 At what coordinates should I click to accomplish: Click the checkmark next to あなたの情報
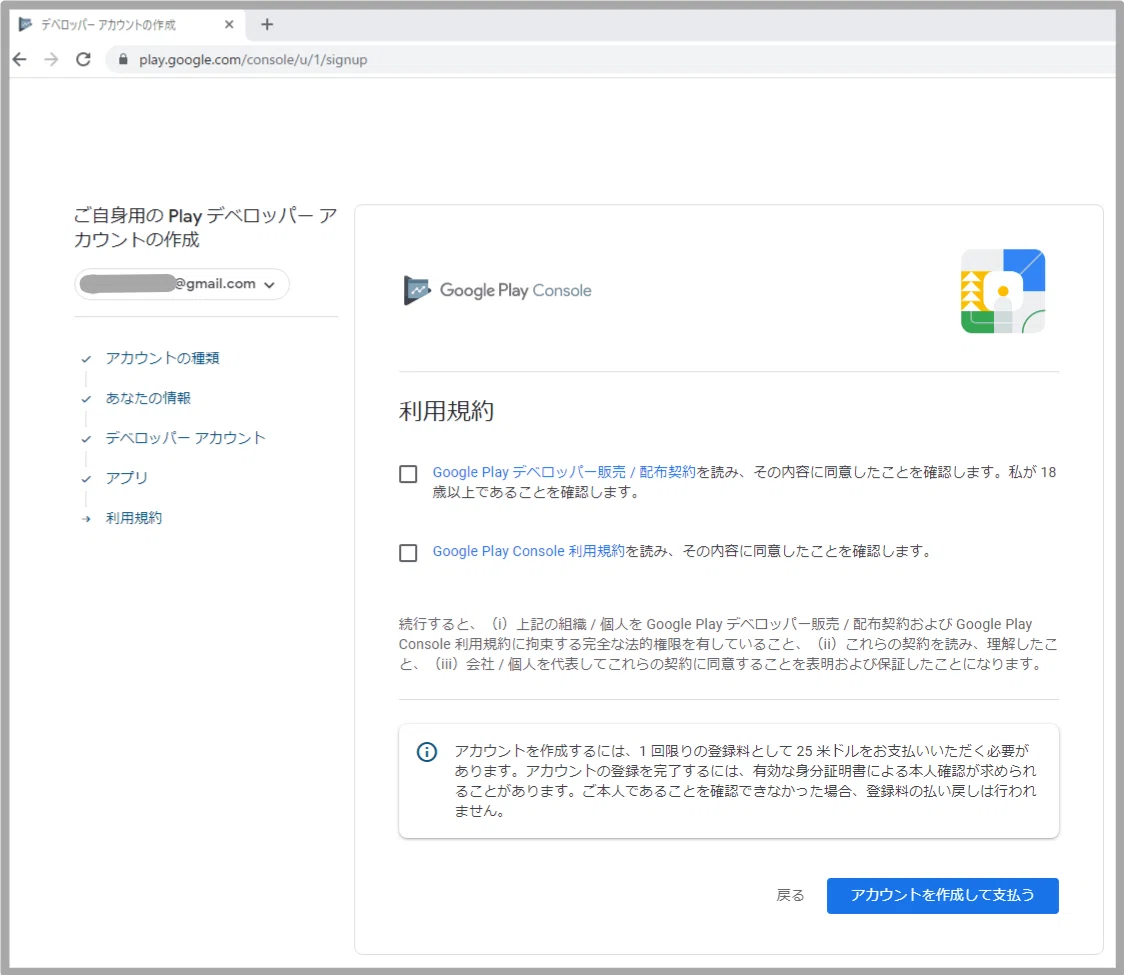[86, 399]
